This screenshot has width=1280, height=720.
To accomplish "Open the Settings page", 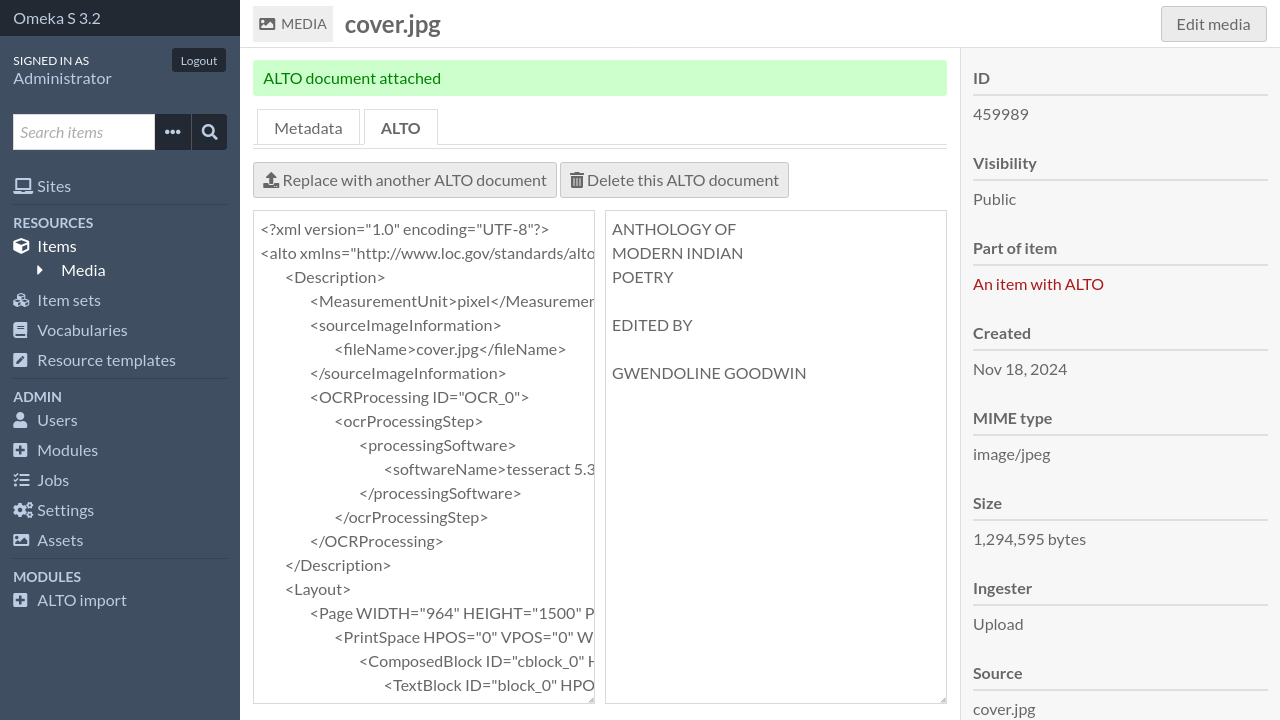I will coord(64,510).
